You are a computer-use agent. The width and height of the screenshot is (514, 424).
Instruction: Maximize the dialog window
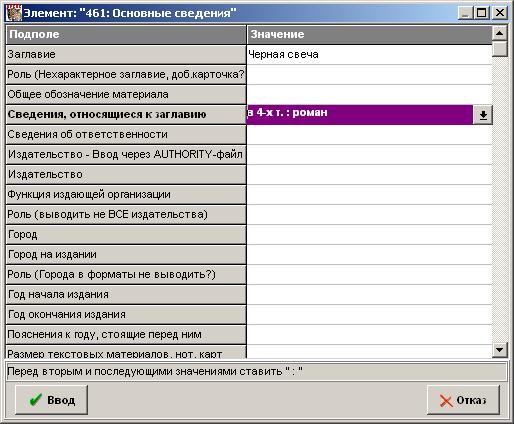pyautogui.click(x=481, y=13)
